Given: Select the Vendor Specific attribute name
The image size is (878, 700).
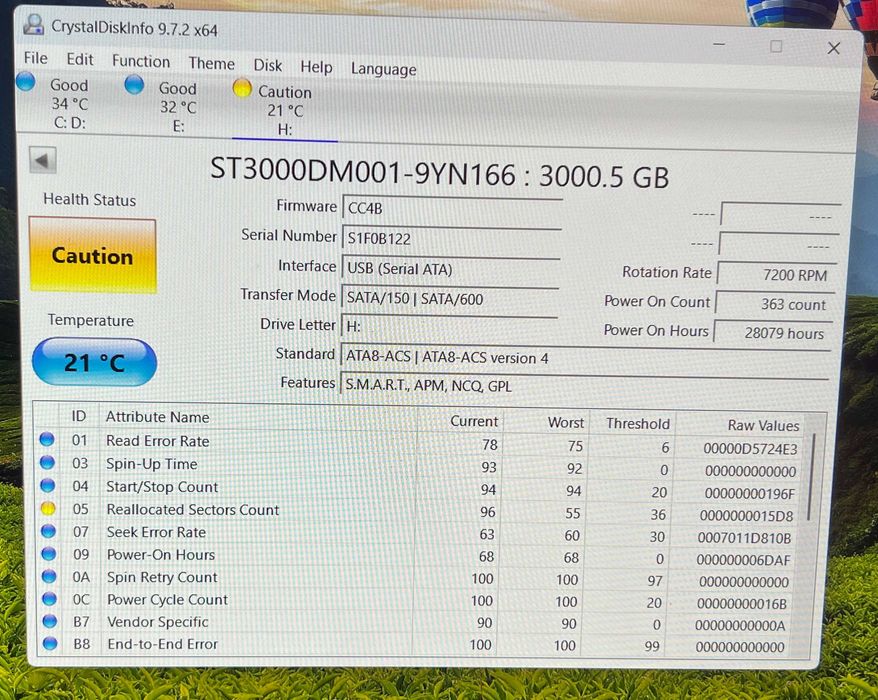Looking at the screenshot, I should point(158,622).
